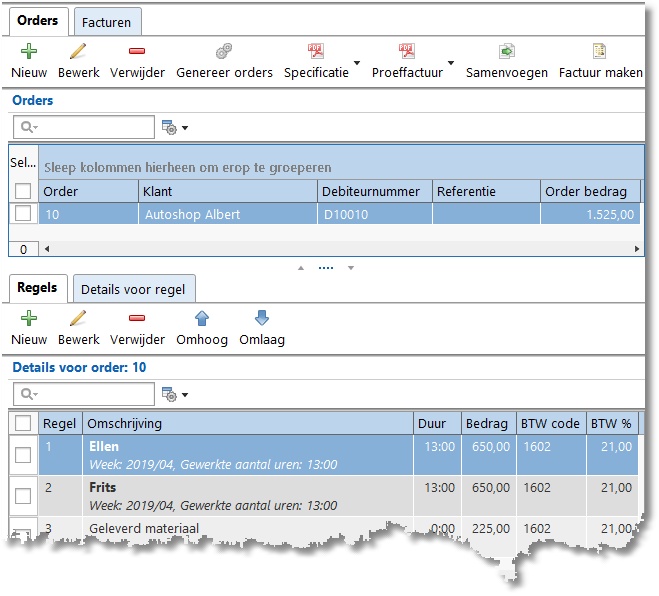The image size is (659, 596).
Task: Click the Samenvoegen merge icon
Action: point(507,51)
